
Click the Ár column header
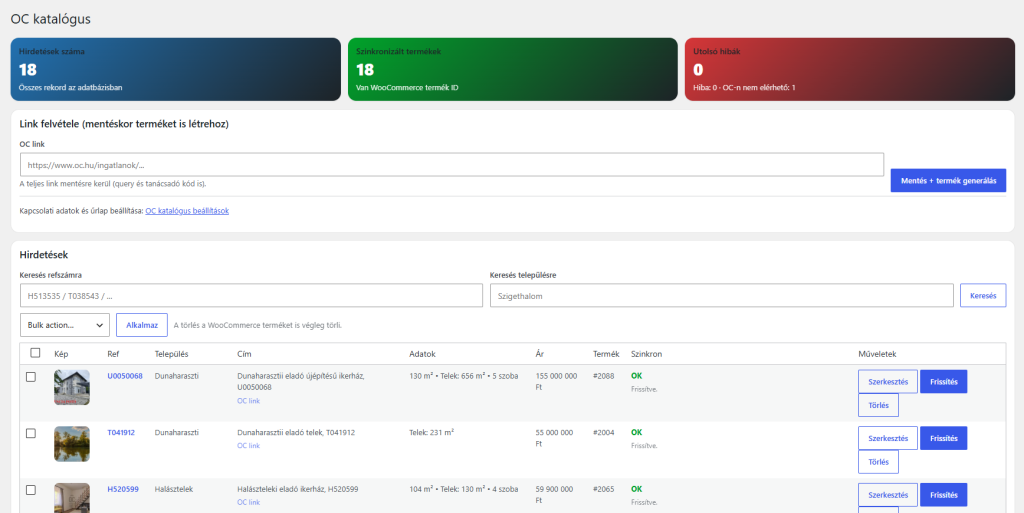click(x=539, y=354)
